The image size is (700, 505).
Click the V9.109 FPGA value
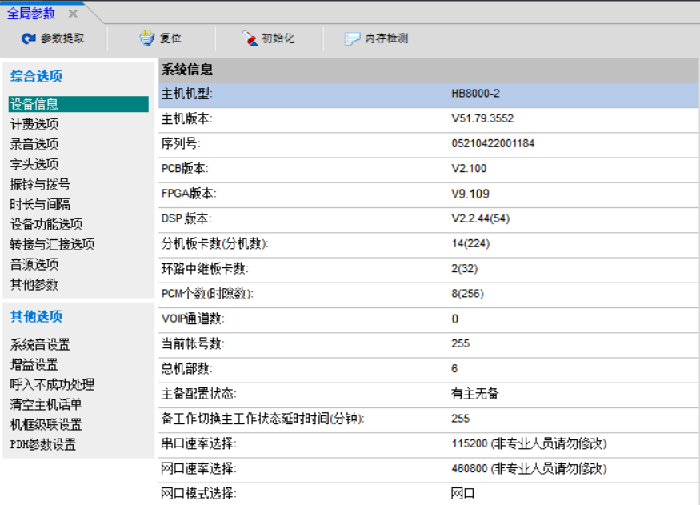[x=471, y=194]
